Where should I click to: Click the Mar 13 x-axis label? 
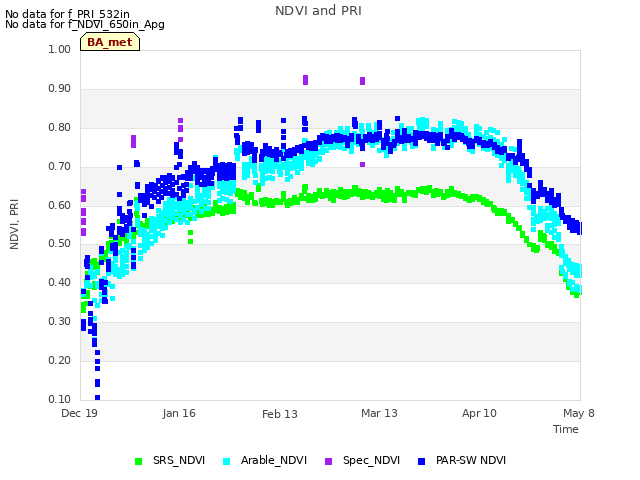[379, 413]
